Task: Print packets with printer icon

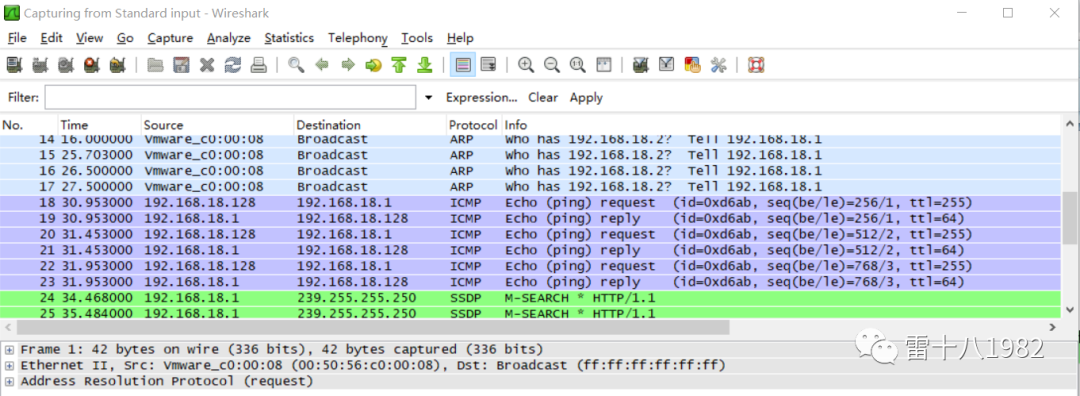Action: coord(258,65)
